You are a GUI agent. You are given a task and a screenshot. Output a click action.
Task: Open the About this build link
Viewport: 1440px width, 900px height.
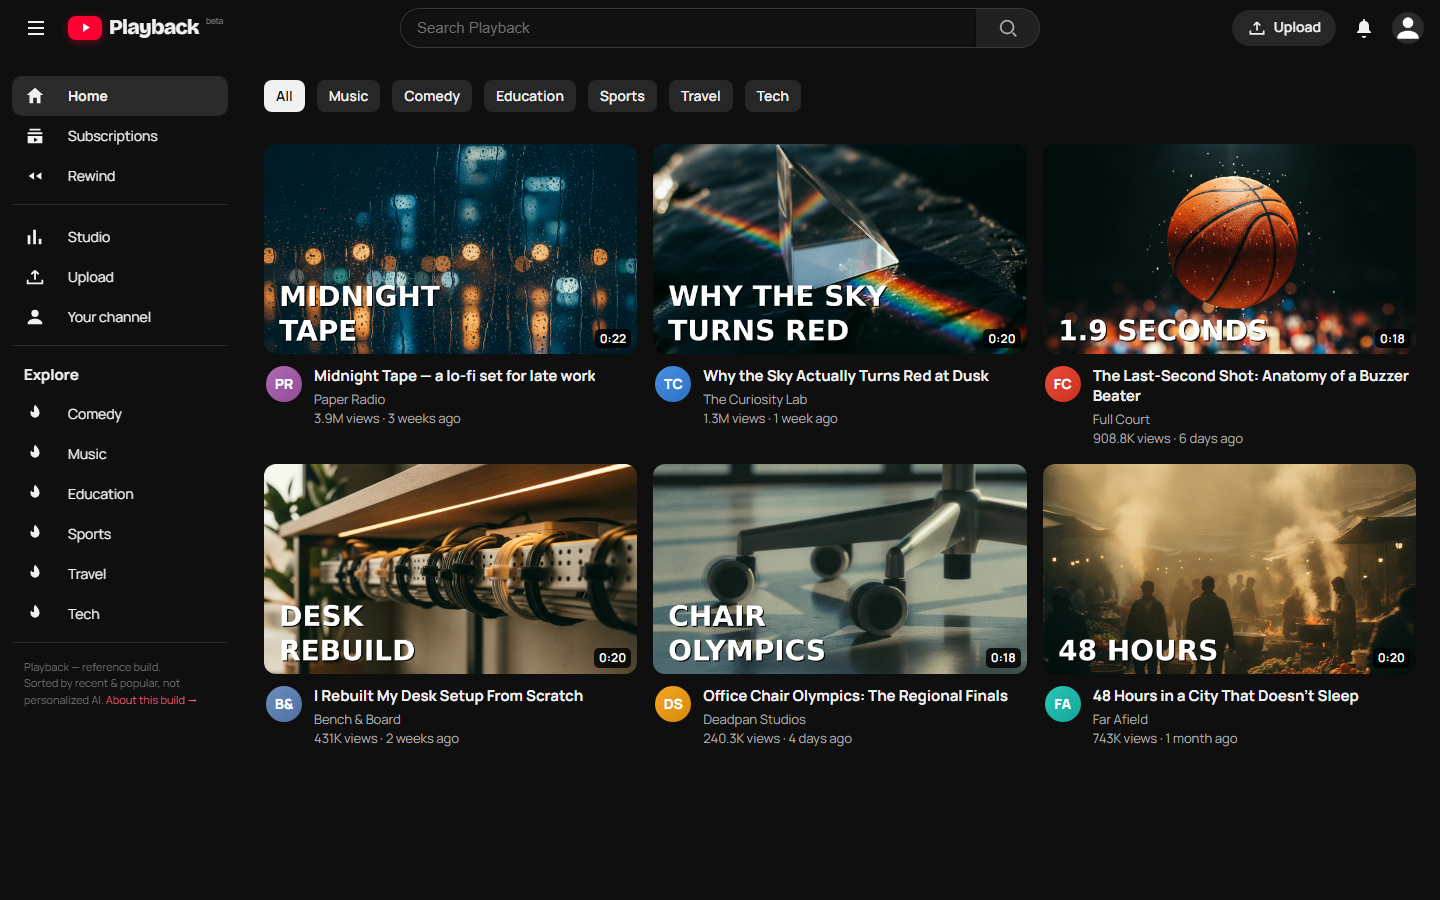[x=151, y=700]
